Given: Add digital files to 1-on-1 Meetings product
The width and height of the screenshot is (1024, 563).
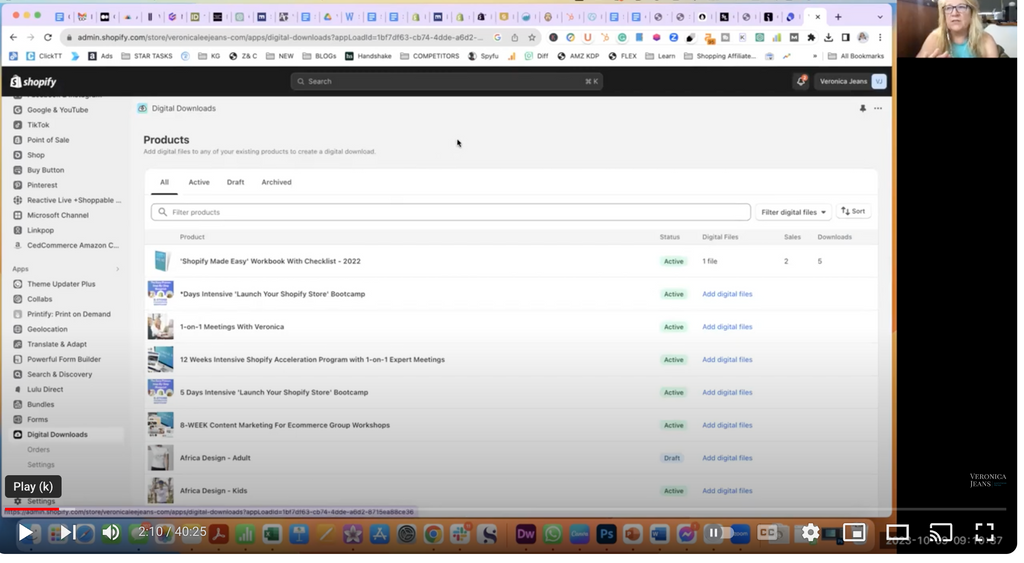Looking at the screenshot, I should [727, 327].
